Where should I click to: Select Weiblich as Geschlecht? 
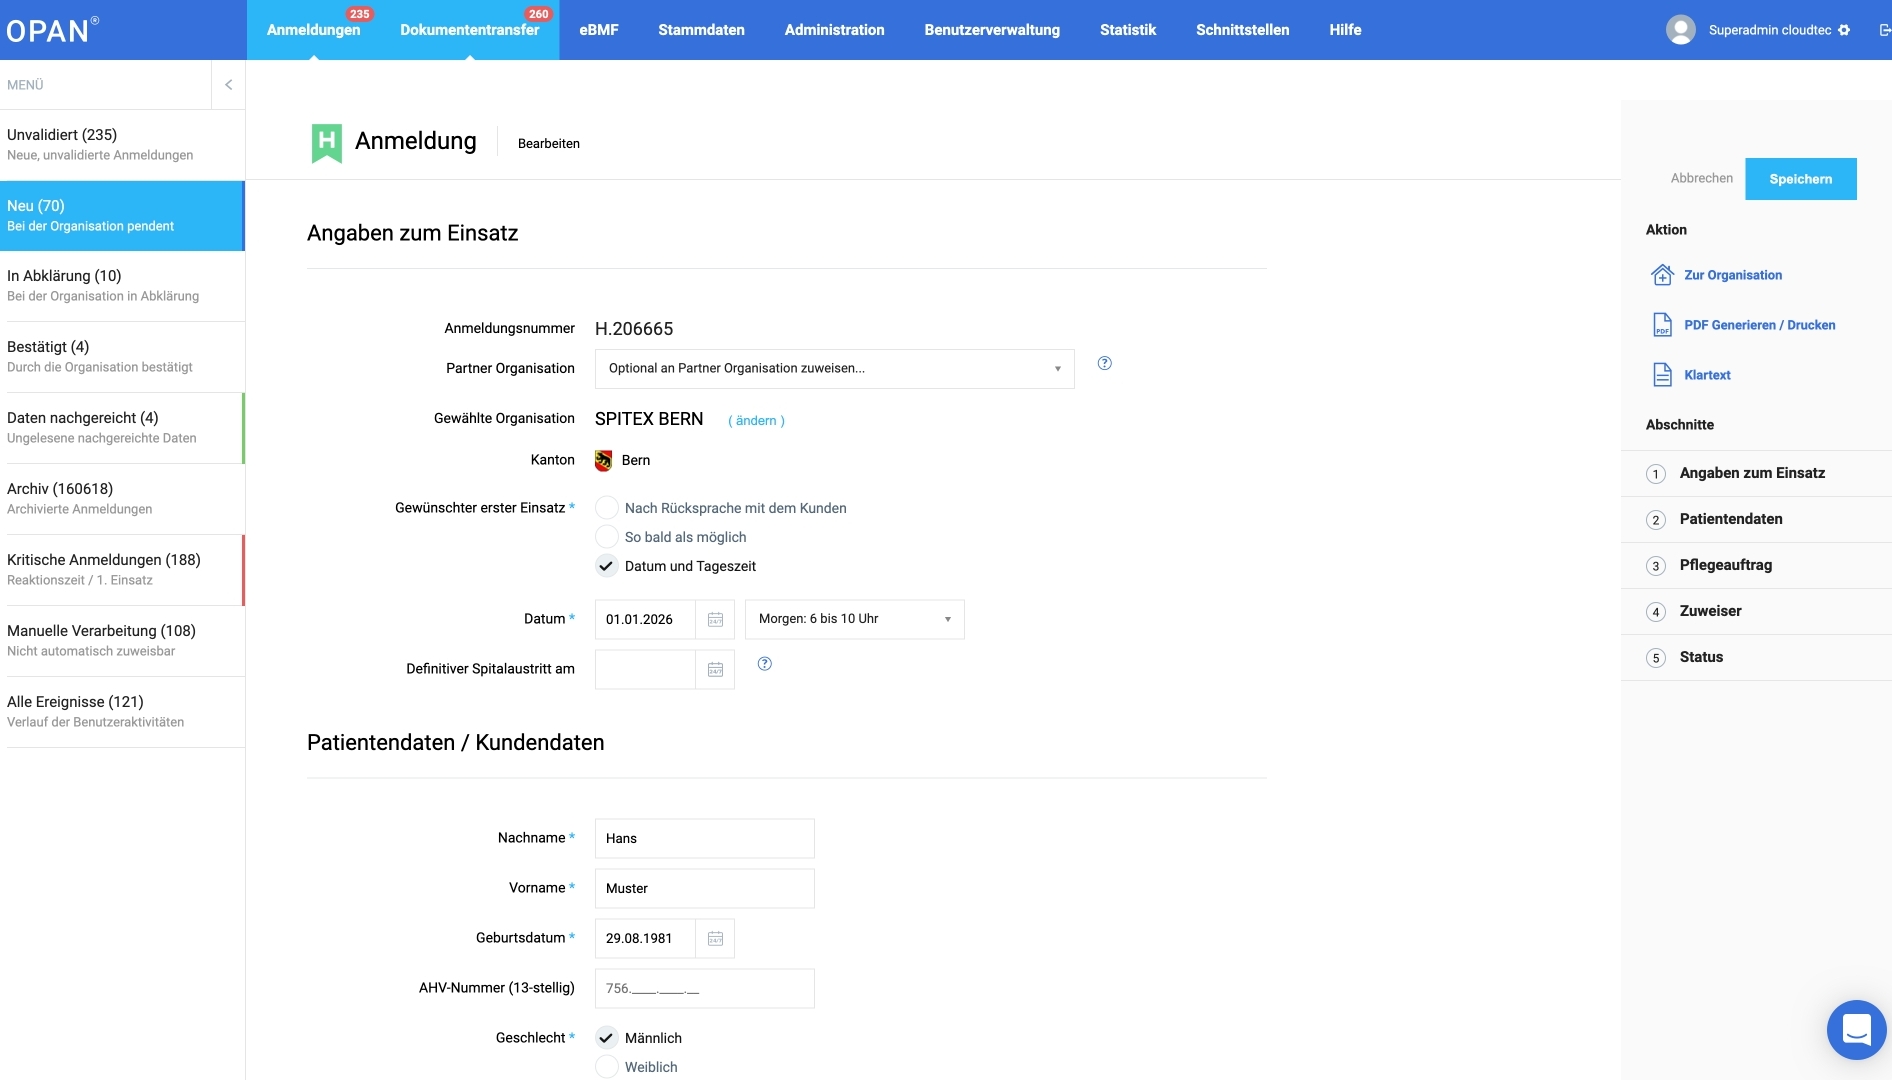pos(607,1067)
